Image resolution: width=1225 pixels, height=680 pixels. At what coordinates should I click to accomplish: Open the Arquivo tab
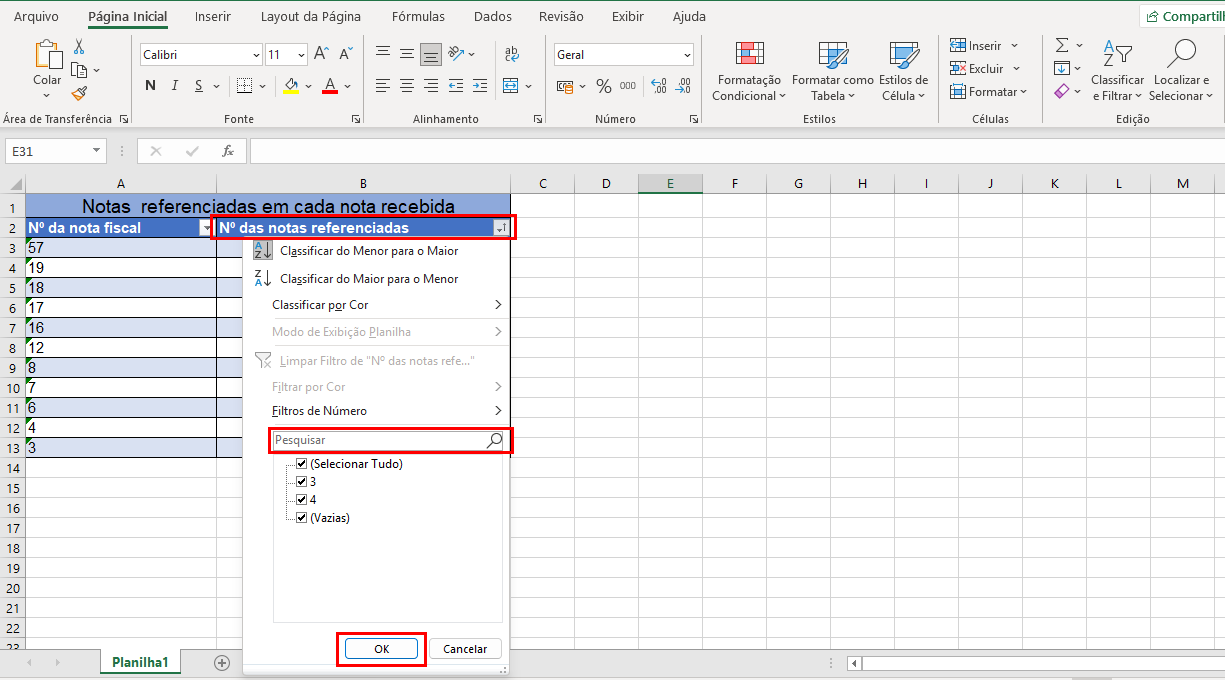pos(36,17)
